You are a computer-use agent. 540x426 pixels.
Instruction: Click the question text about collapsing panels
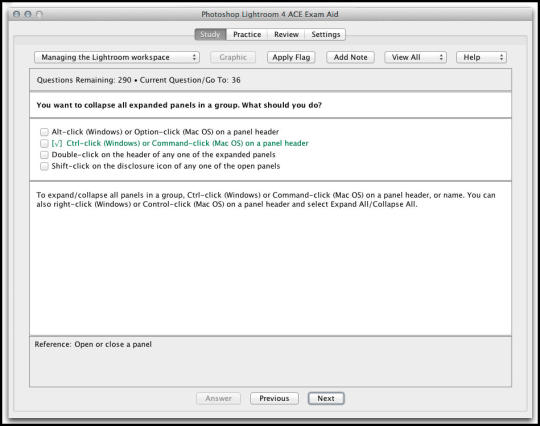point(179,105)
